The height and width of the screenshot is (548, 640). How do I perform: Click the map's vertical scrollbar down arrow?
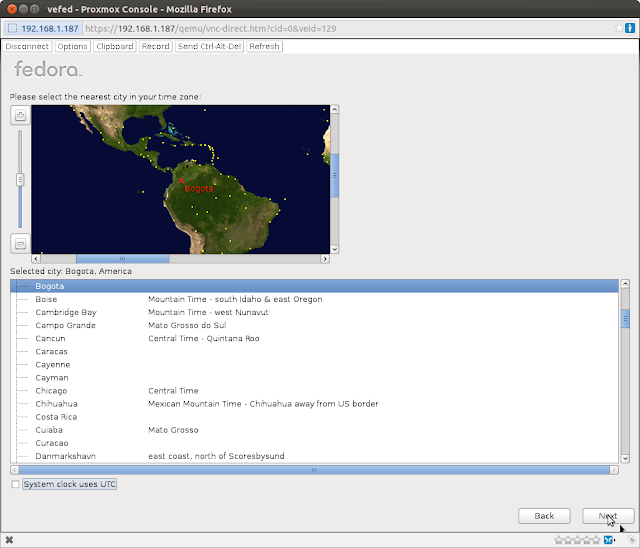[x=334, y=249]
